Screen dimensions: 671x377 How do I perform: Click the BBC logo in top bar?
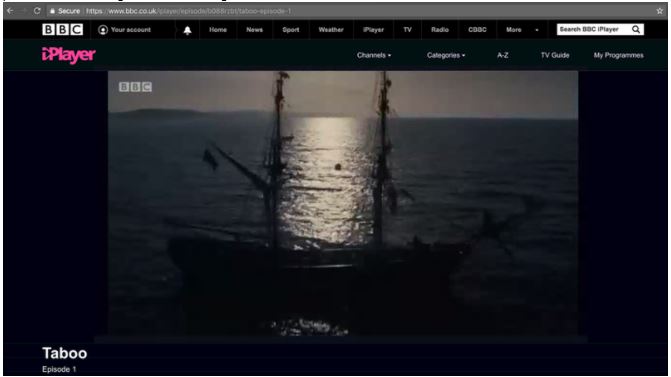[x=62, y=30]
